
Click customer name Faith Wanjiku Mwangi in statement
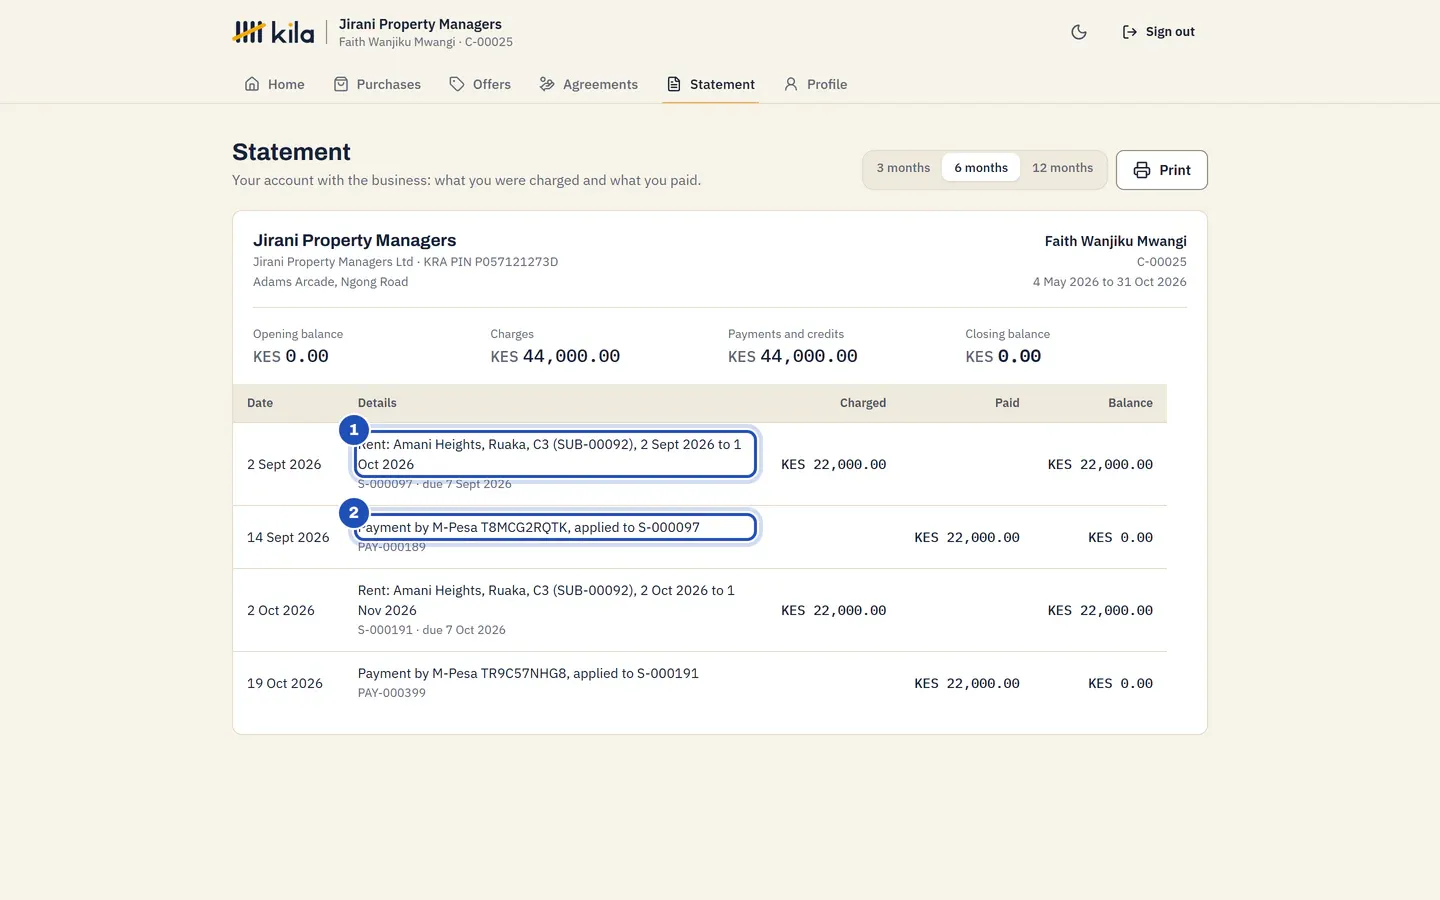tap(1115, 241)
